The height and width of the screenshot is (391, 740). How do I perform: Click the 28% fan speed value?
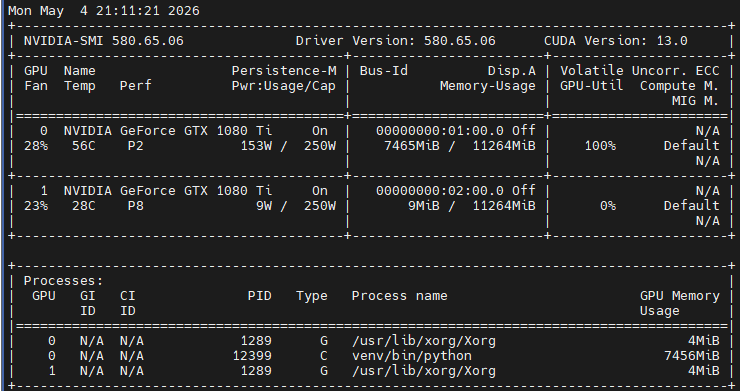[36, 146]
